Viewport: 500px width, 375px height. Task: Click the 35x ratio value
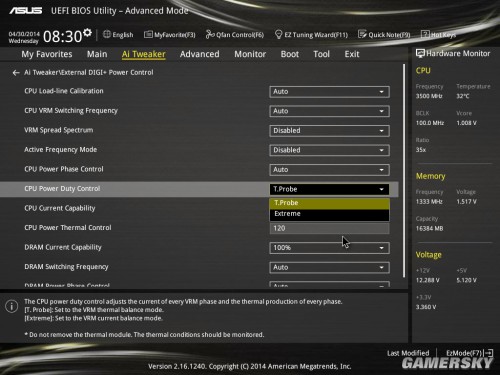(421, 150)
